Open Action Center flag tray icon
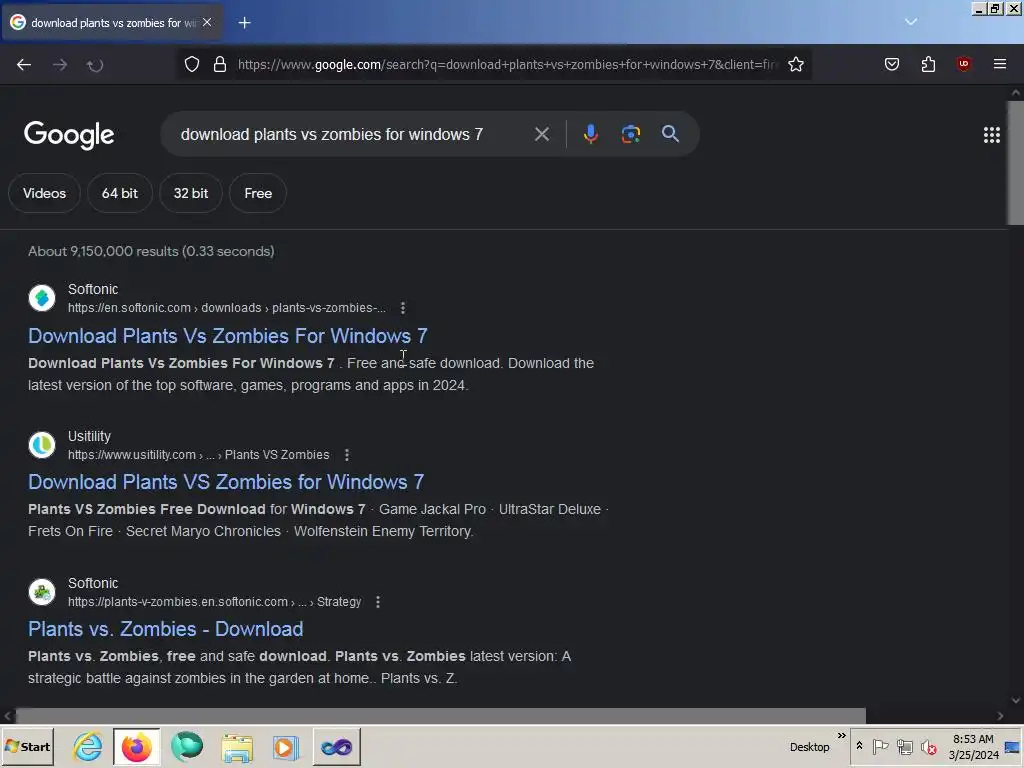 pyautogui.click(x=880, y=746)
